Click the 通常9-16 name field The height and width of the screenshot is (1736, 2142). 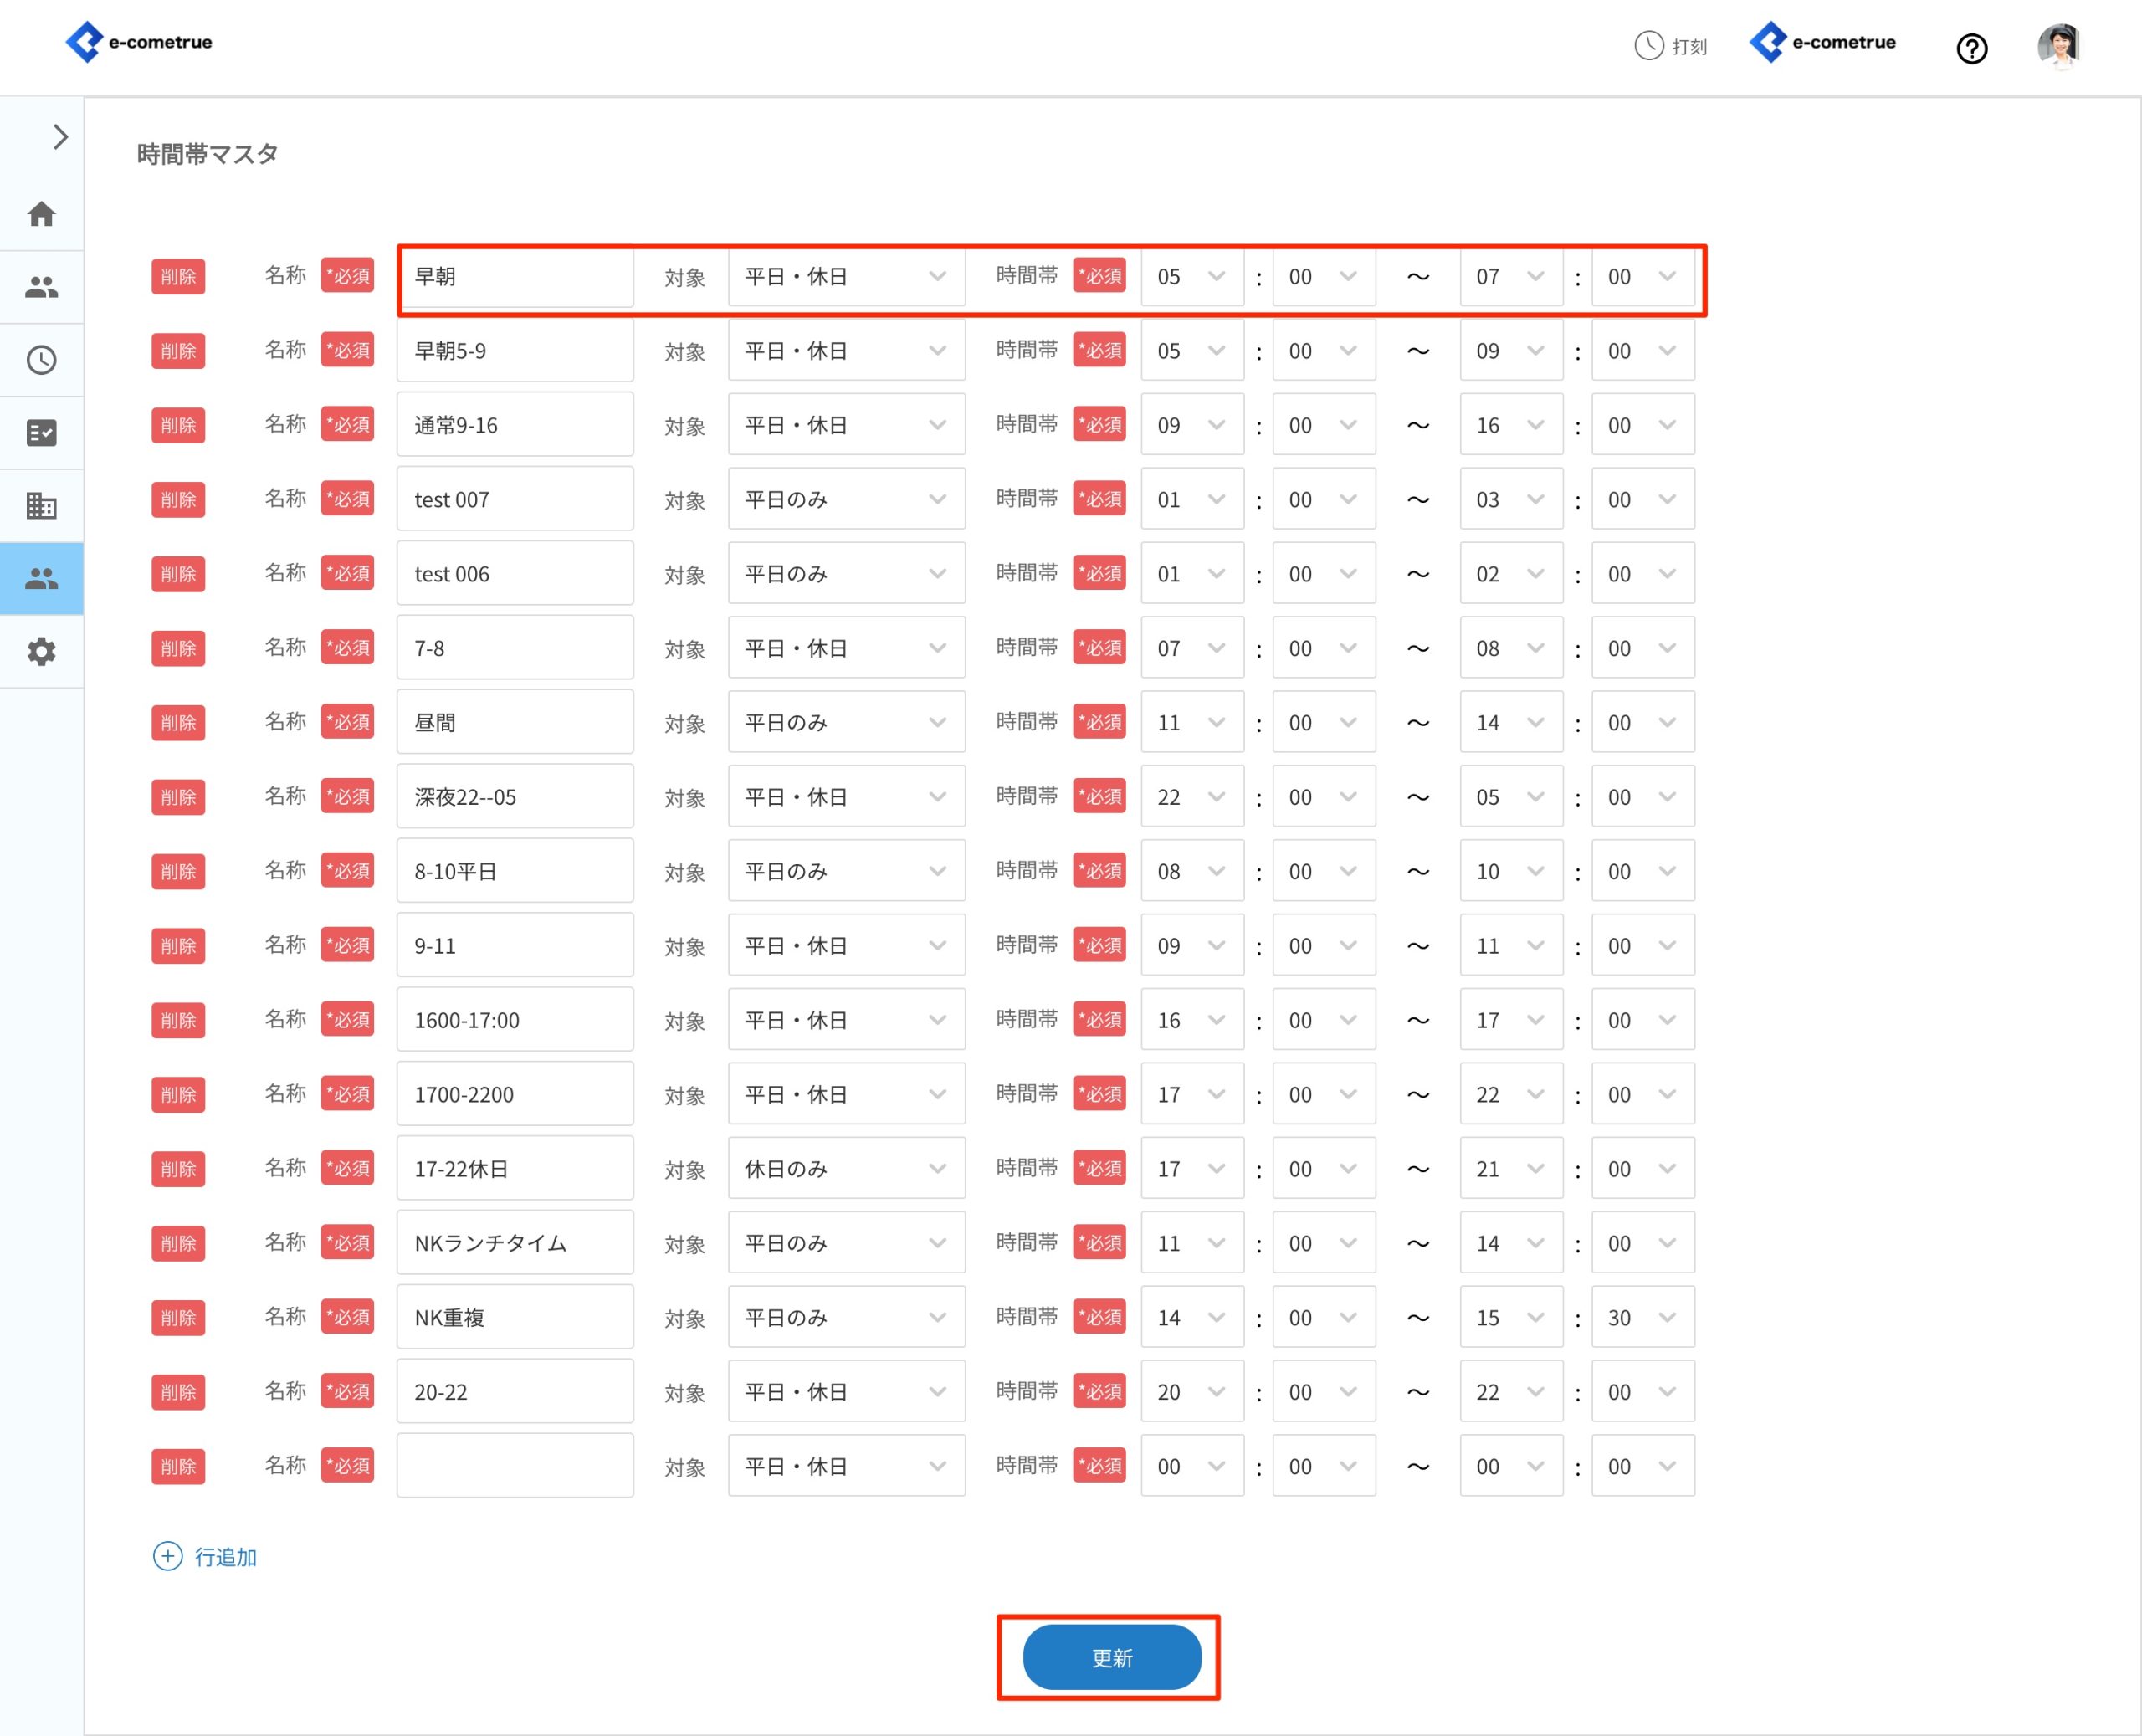pos(514,425)
